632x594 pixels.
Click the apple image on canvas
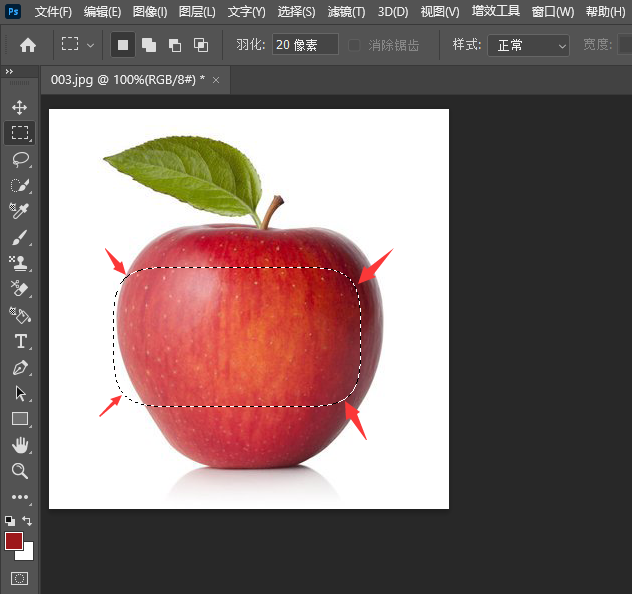[249, 345]
